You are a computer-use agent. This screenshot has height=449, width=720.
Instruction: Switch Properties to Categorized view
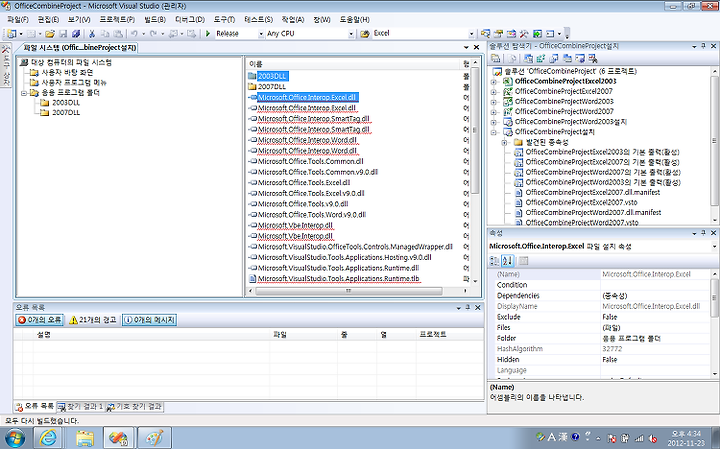pos(495,261)
